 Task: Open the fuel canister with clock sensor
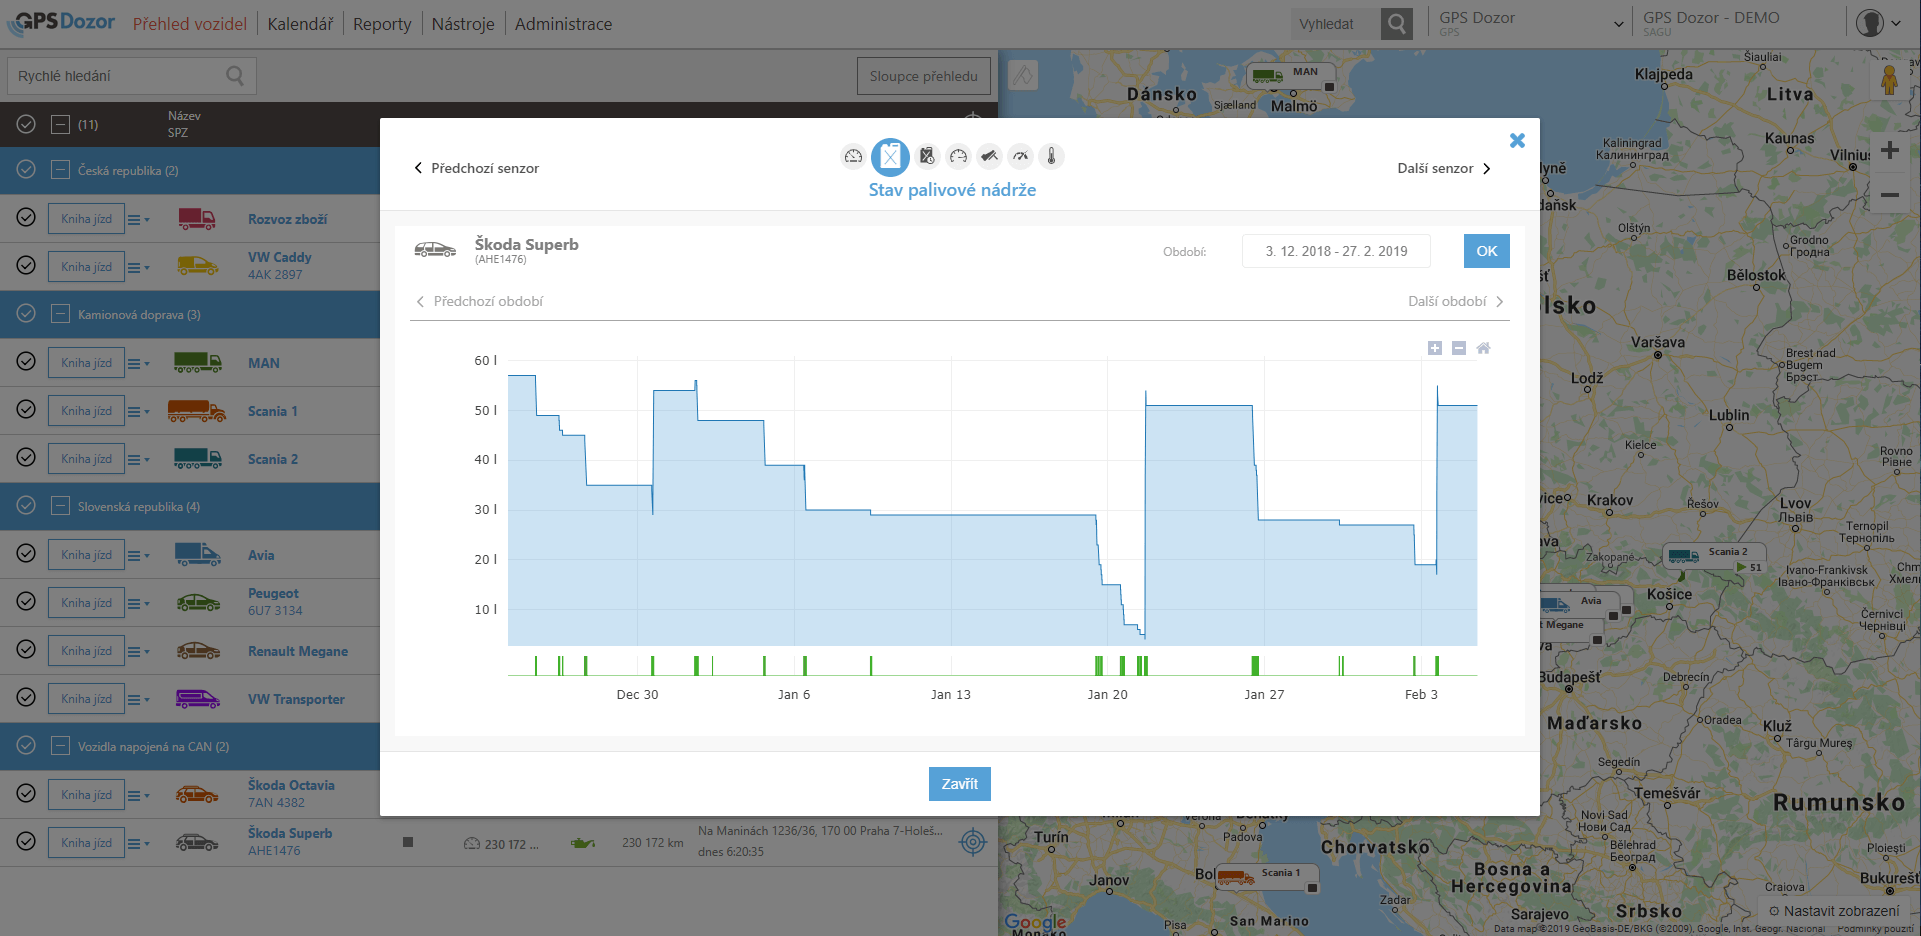pyautogui.click(x=927, y=156)
